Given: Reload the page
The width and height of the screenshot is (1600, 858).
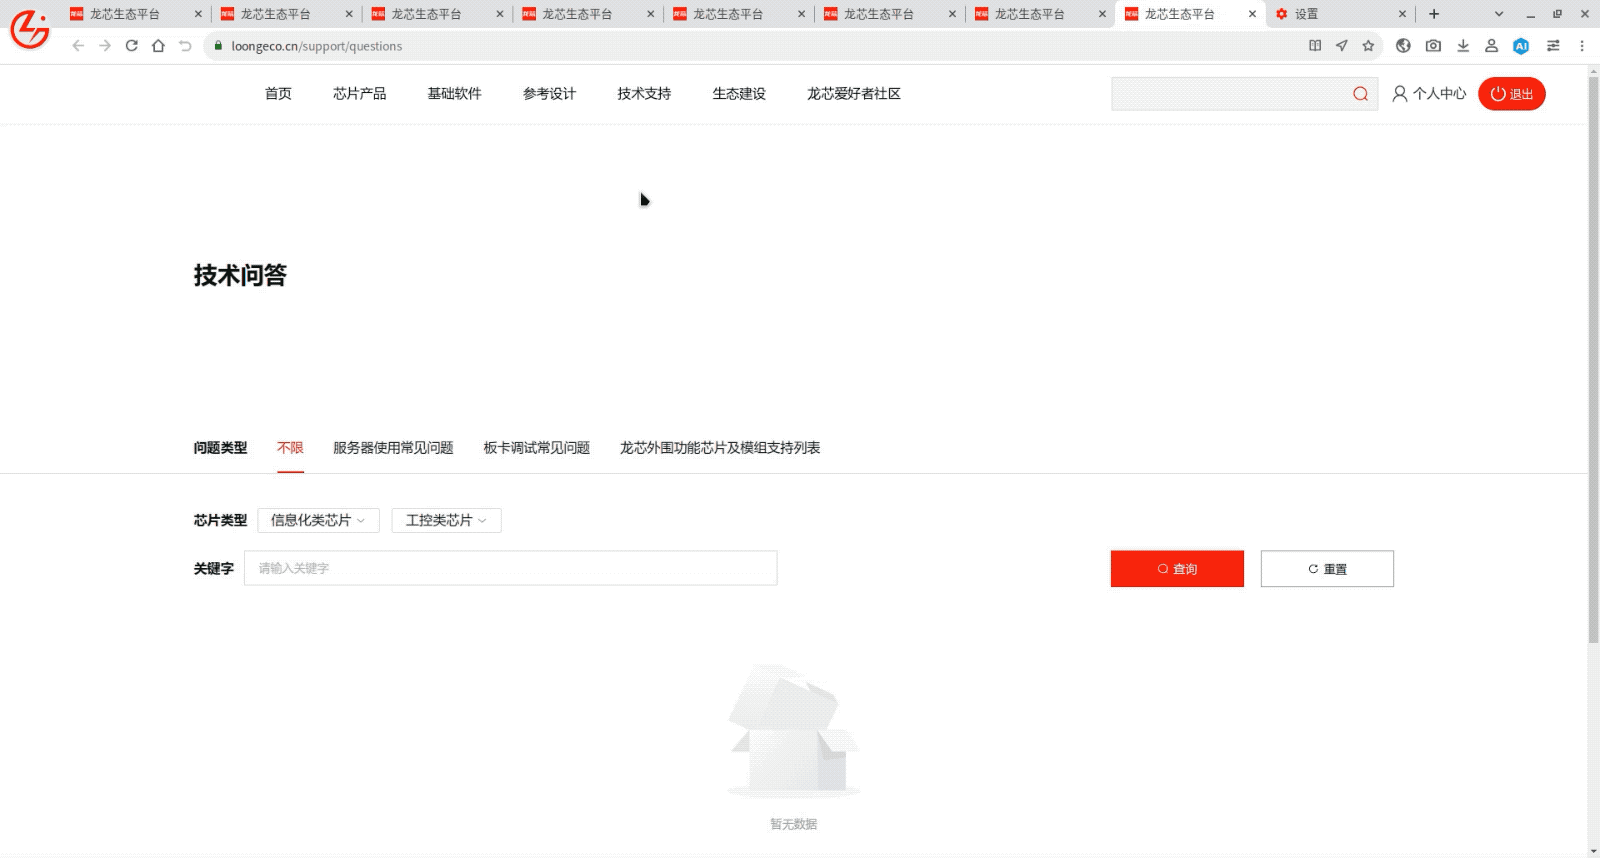Looking at the screenshot, I should (131, 46).
